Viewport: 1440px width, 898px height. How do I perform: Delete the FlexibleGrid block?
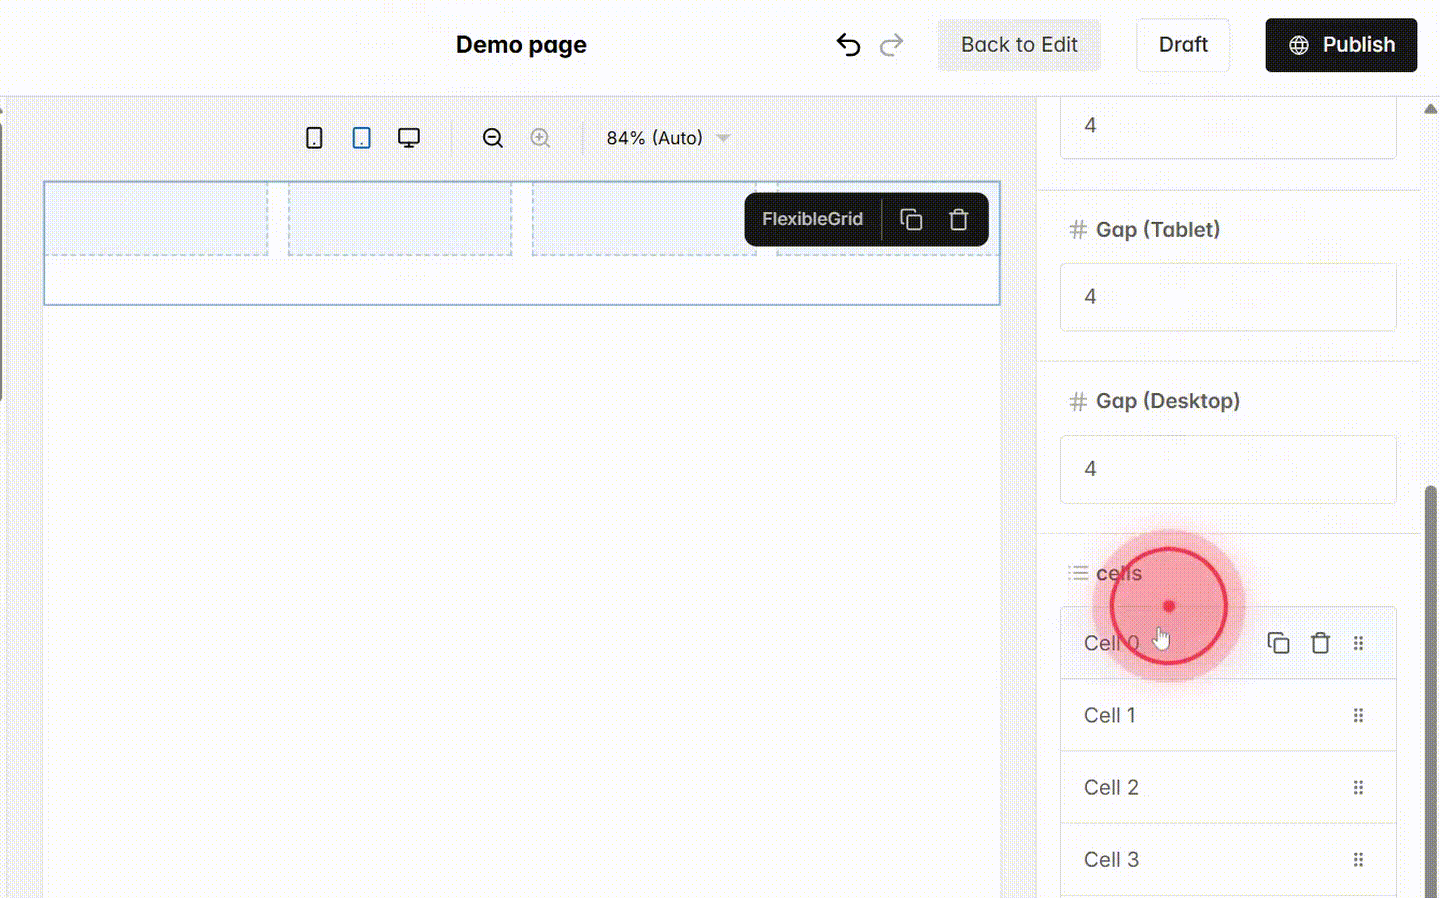click(958, 219)
